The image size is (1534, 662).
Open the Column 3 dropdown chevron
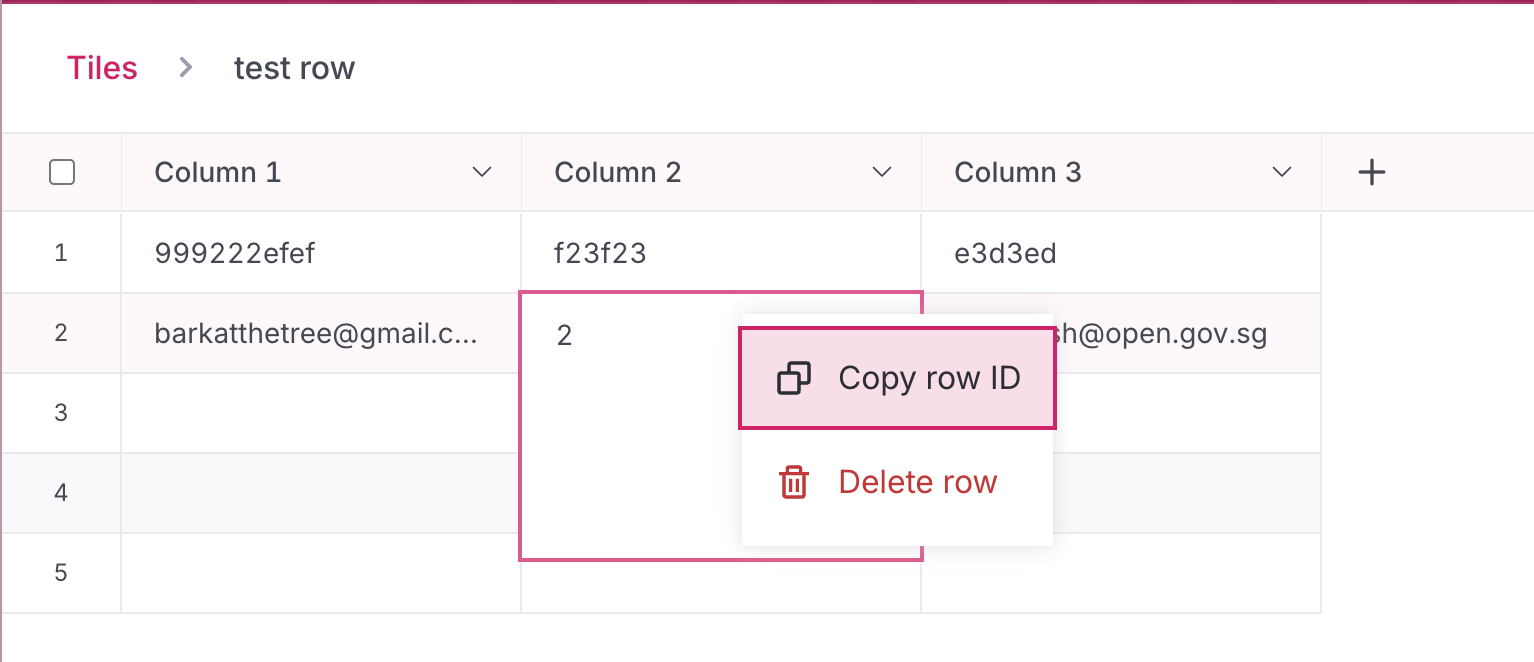[1282, 173]
